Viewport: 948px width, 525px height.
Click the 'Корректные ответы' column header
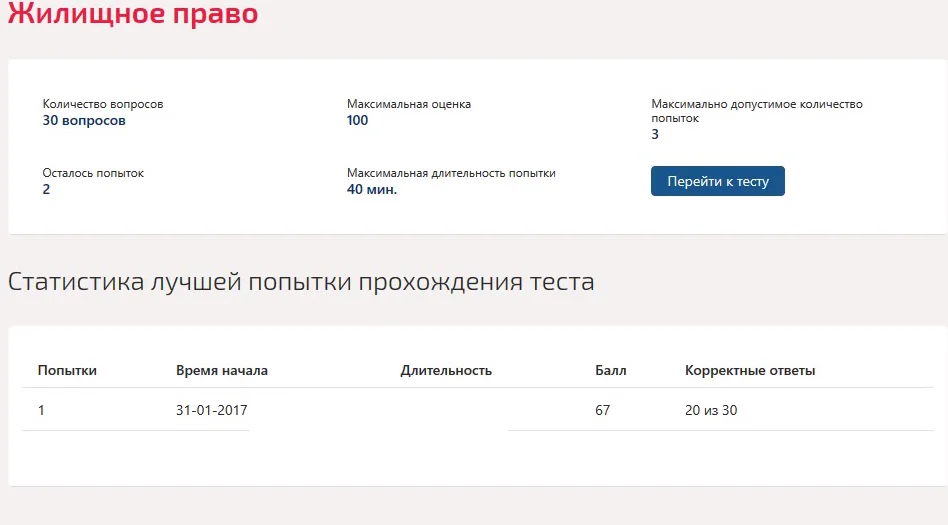point(750,370)
